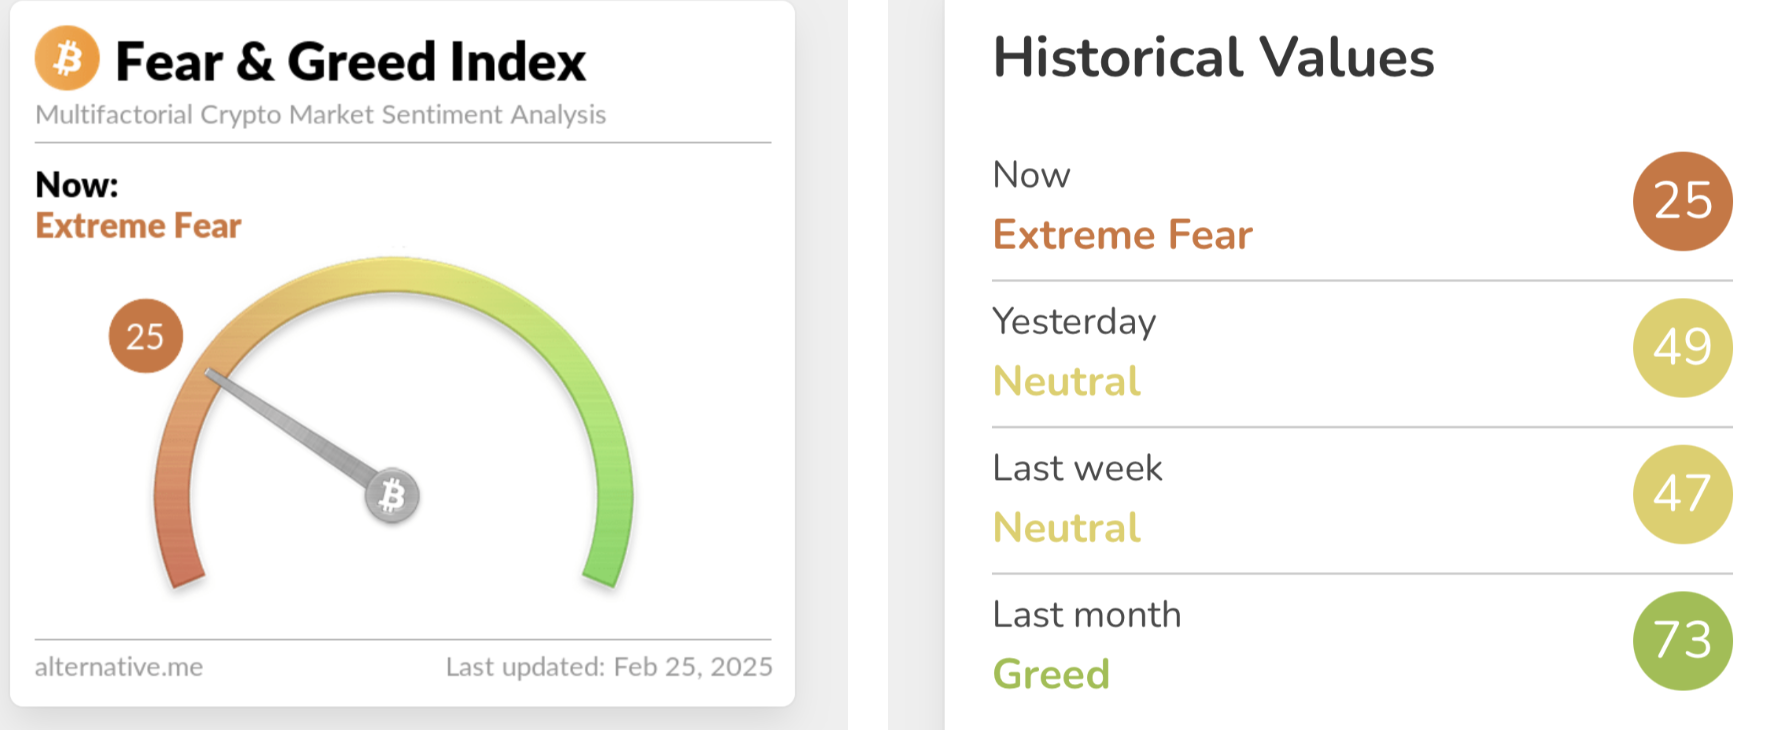This screenshot has width=1772, height=730.
Task: Click the Neutral label under Last week
Action: [1066, 528]
